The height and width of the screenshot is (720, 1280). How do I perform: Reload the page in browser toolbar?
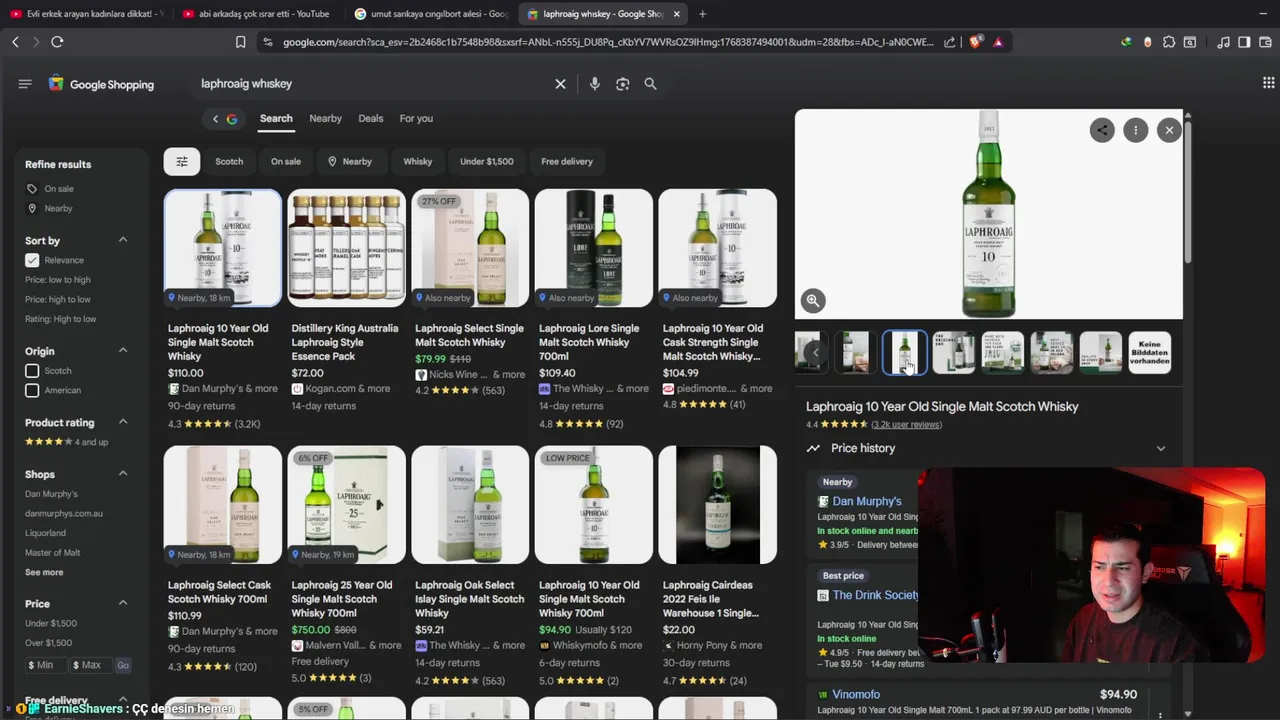click(57, 42)
